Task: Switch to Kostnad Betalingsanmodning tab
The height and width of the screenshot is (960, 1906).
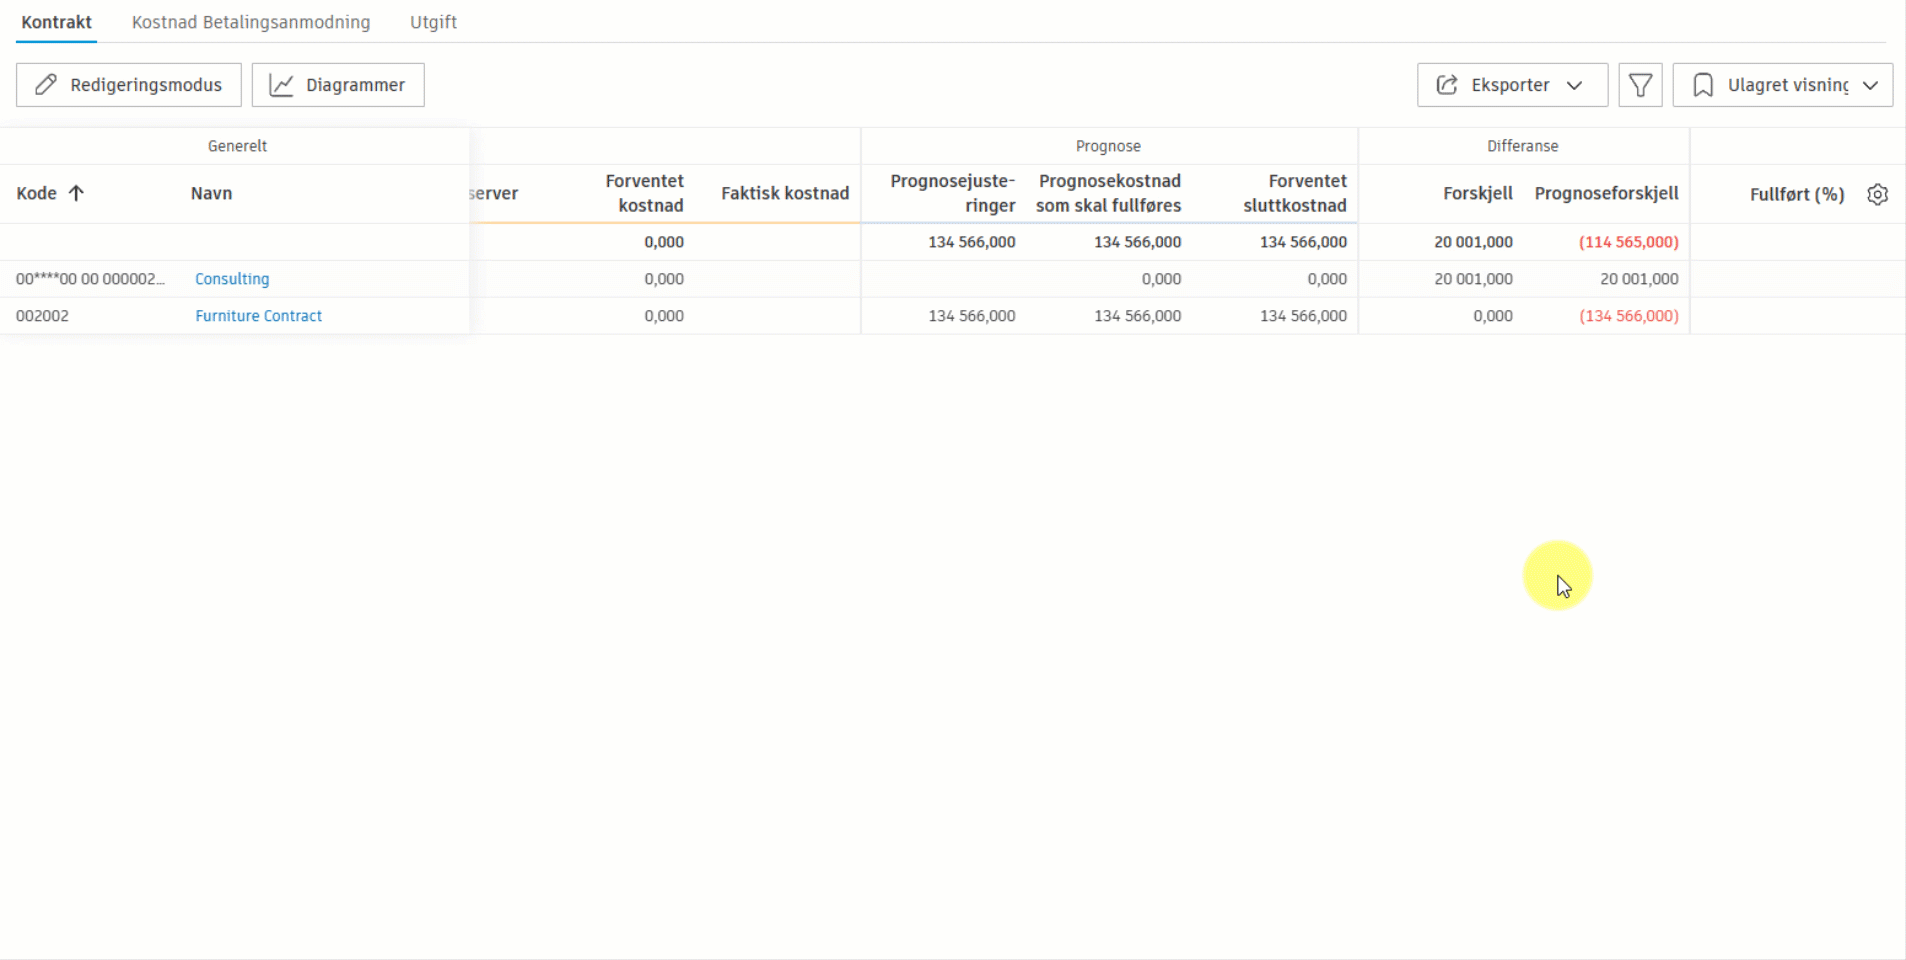Action: (251, 22)
